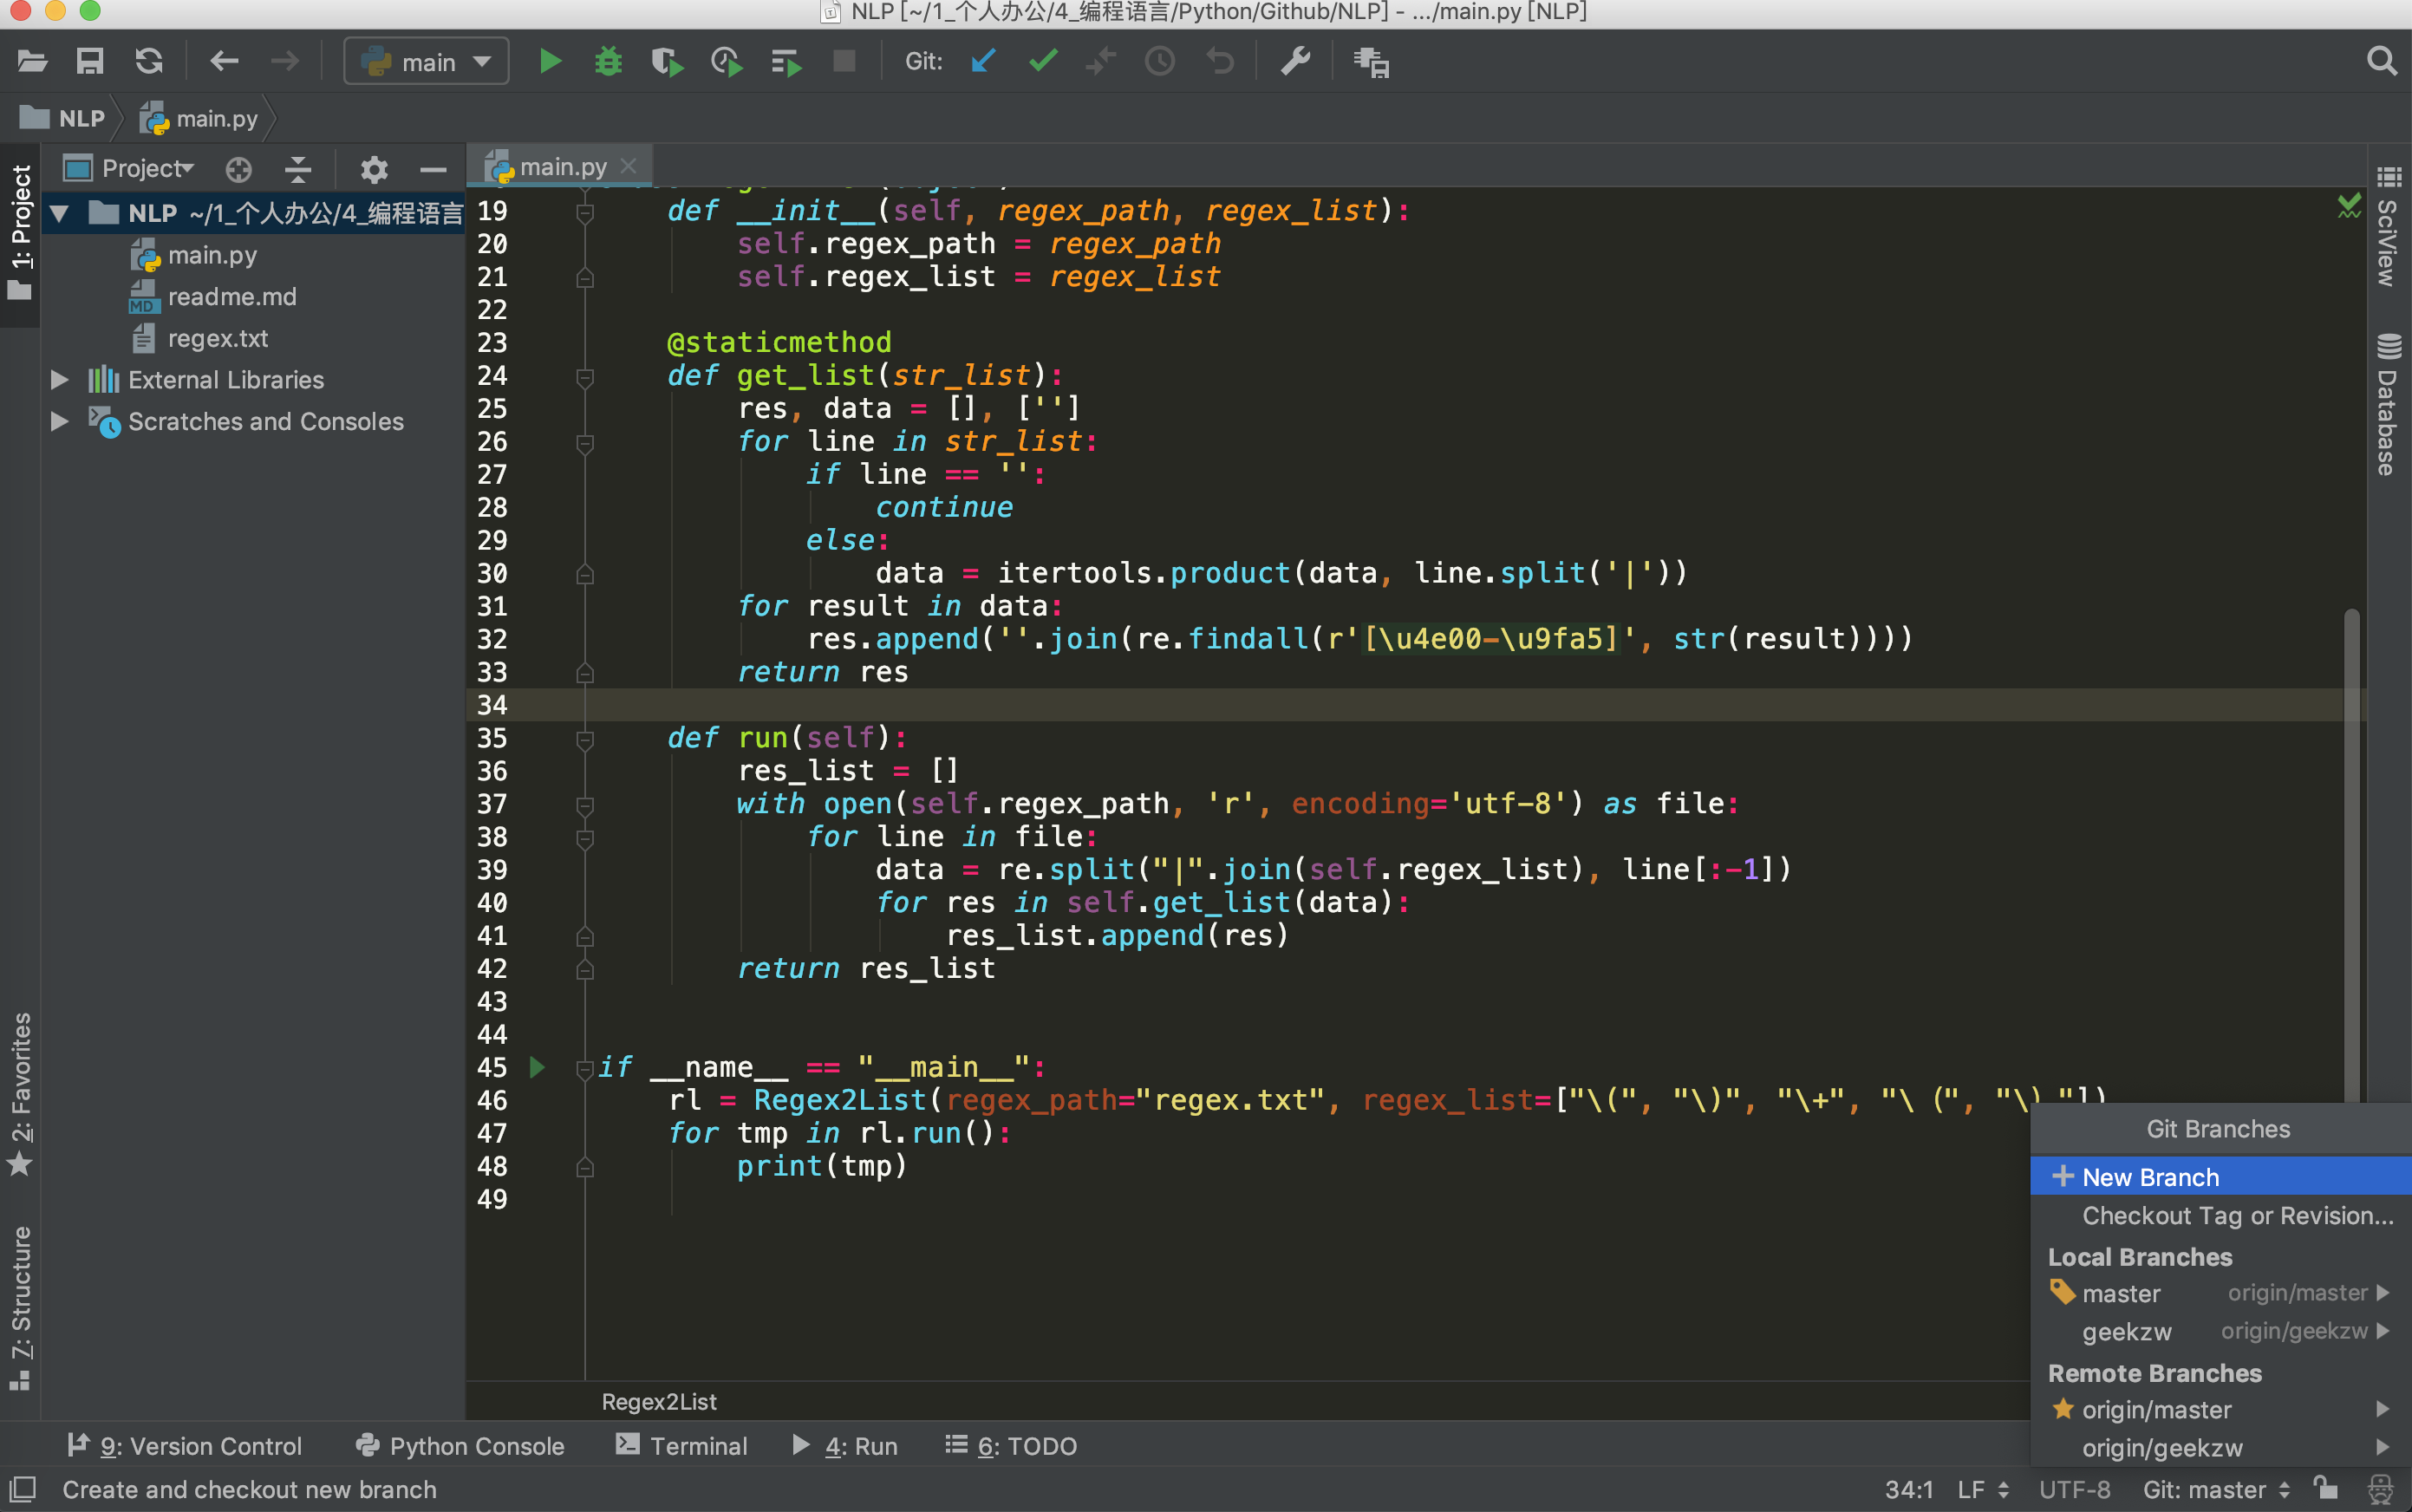Click the Search Everywhere magnifier icon
Screen dimensions: 2412x1512
point(2382,62)
